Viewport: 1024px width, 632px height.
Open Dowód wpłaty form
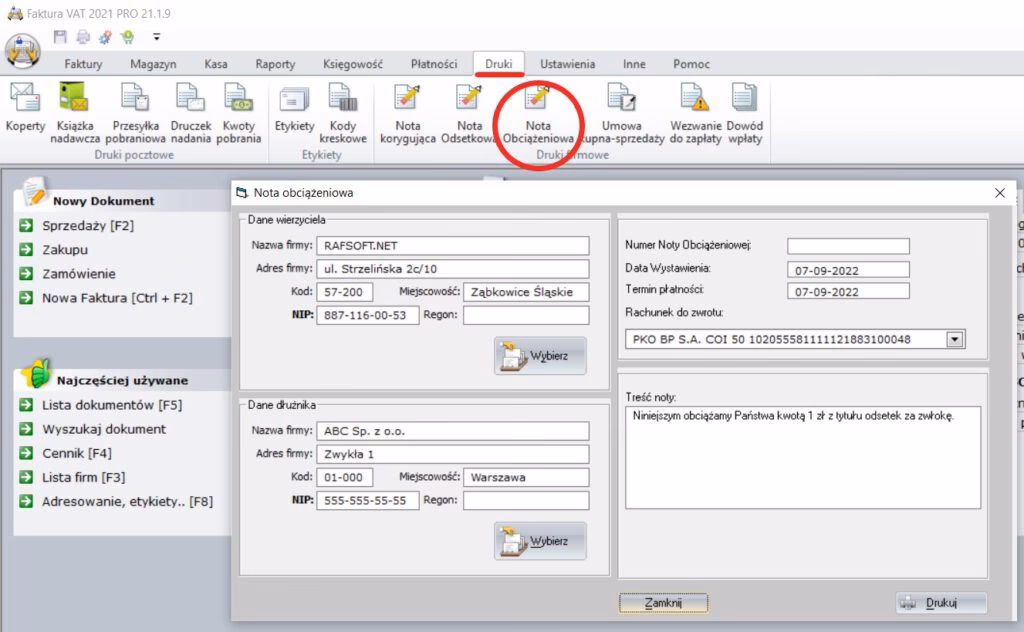tap(744, 109)
